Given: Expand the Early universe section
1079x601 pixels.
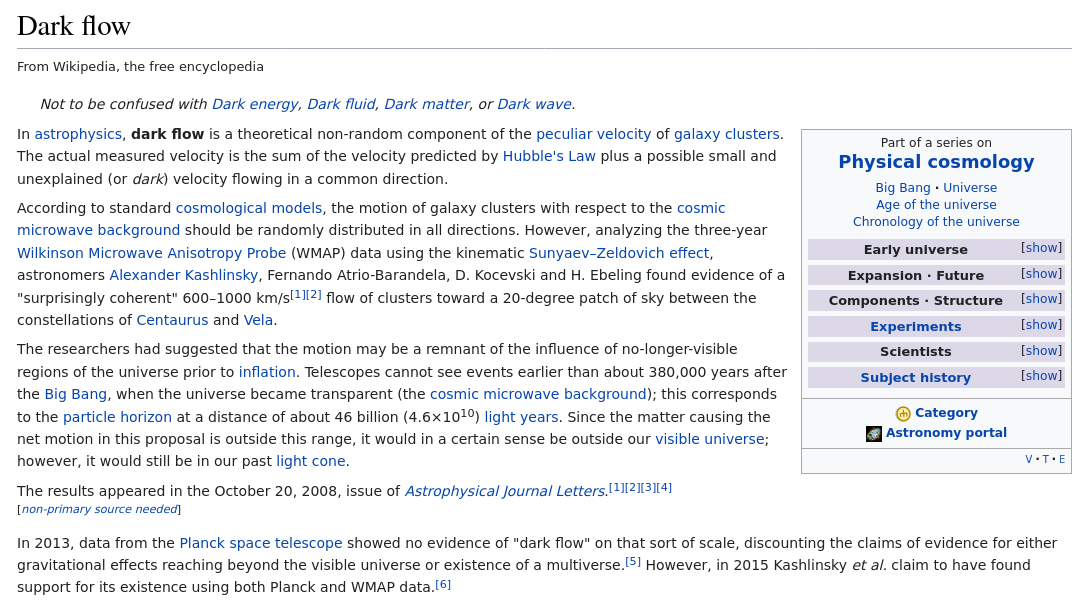Looking at the screenshot, I should point(1041,248).
